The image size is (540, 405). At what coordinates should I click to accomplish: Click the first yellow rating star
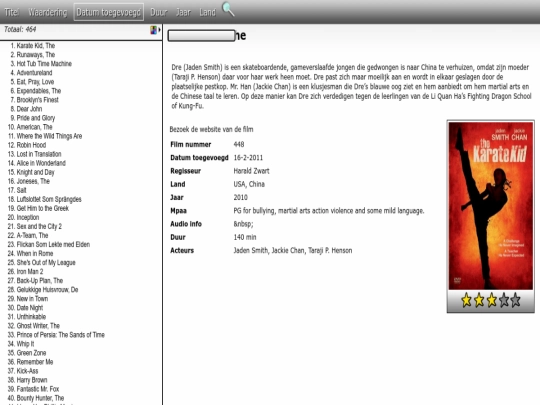[466, 300]
